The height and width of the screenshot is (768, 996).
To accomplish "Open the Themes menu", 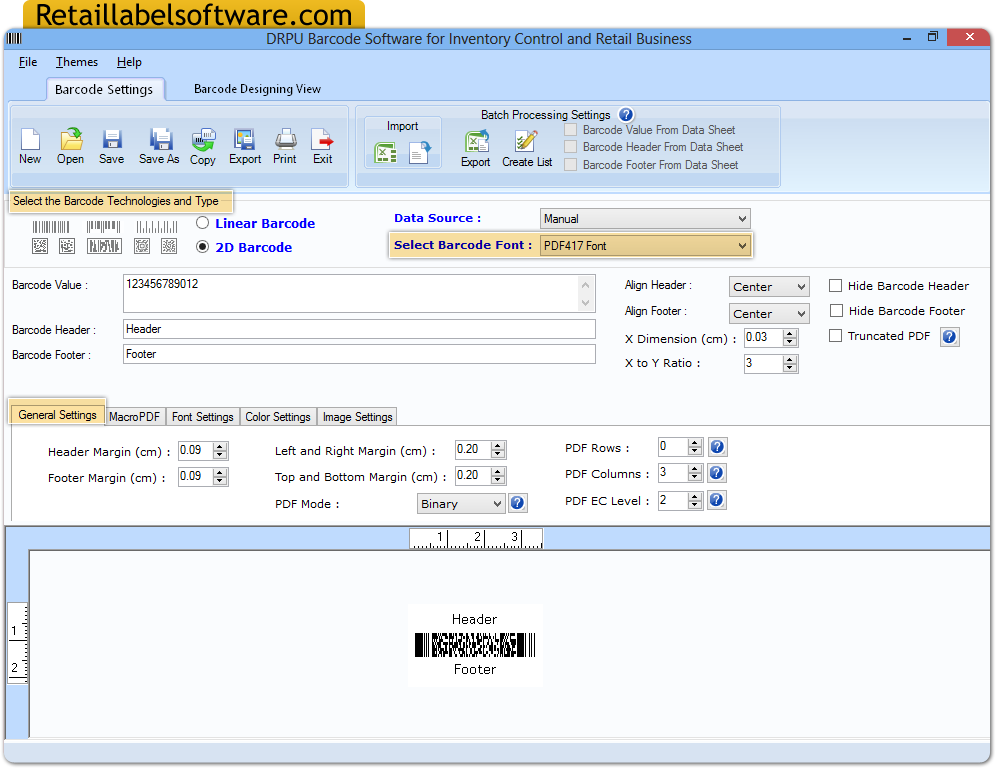I will [x=77, y=62].
